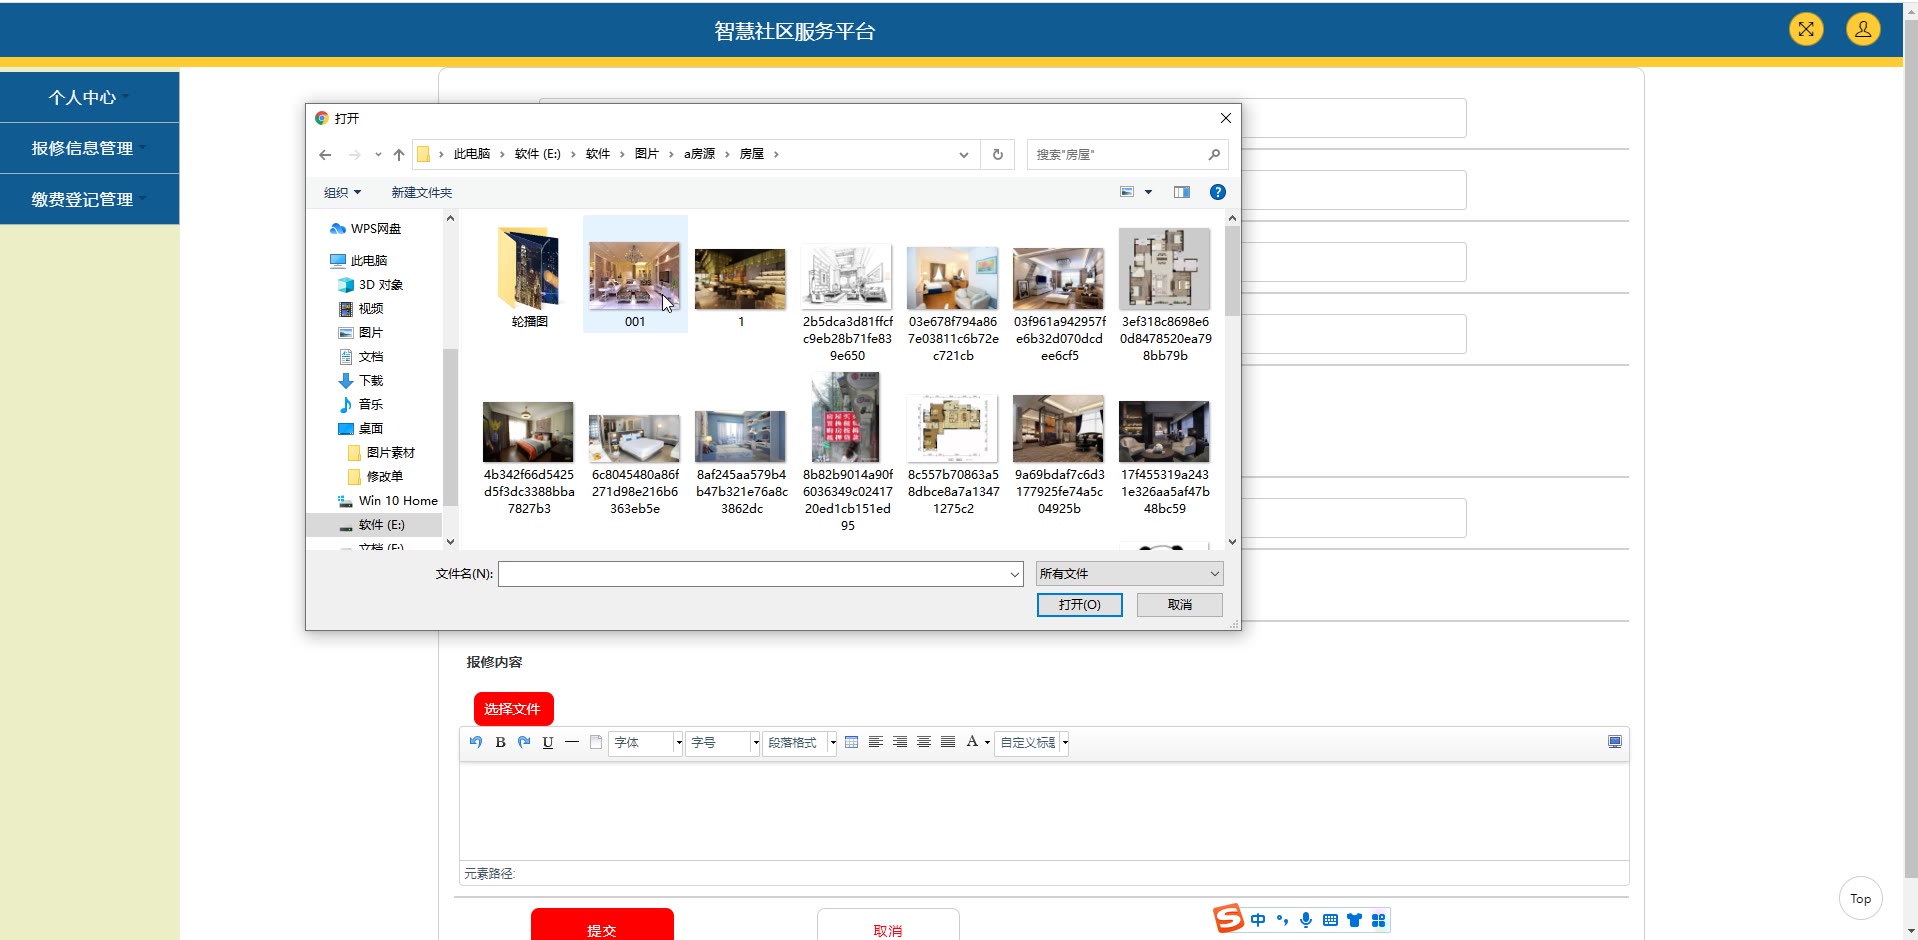Expand the 段落格式 paragraph format dropdown
This screenshot has height=940, width=1918.
tap(832, 743)
